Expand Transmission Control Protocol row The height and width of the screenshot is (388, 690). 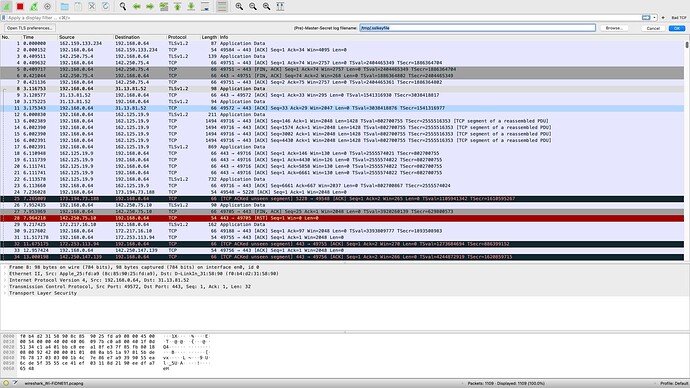5,287
